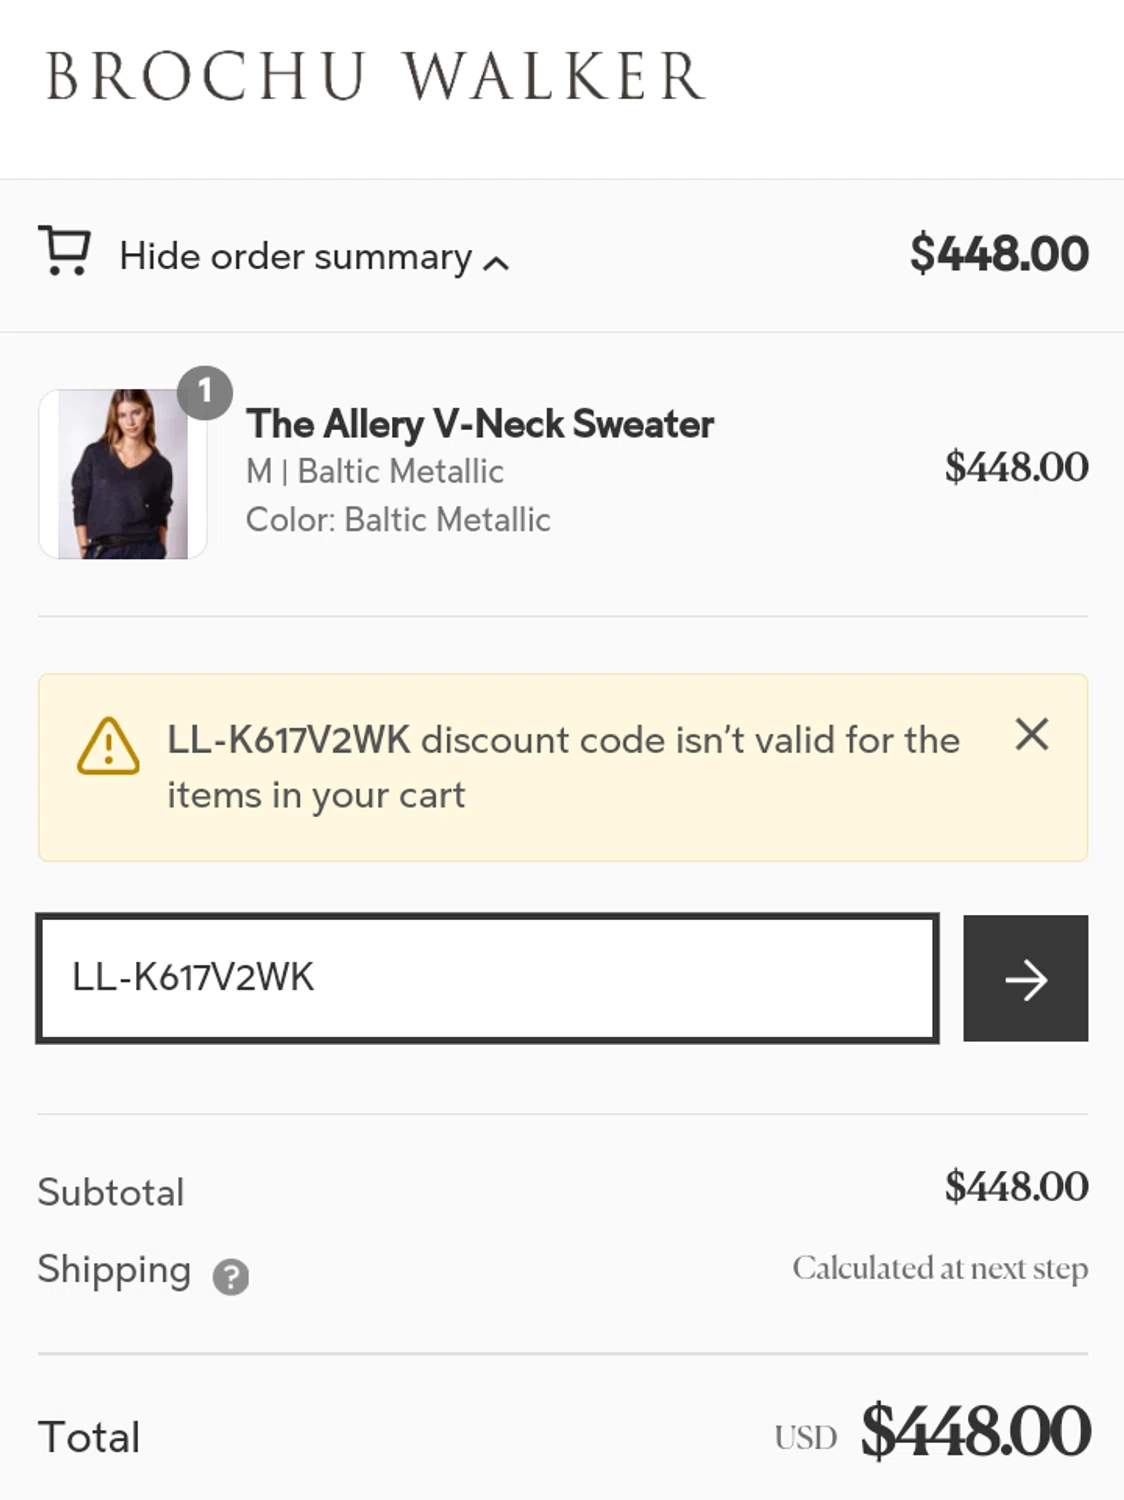Click the Color: Baltic Metallic text
The image size is (1124, 1500).
[x=398, y=520]
